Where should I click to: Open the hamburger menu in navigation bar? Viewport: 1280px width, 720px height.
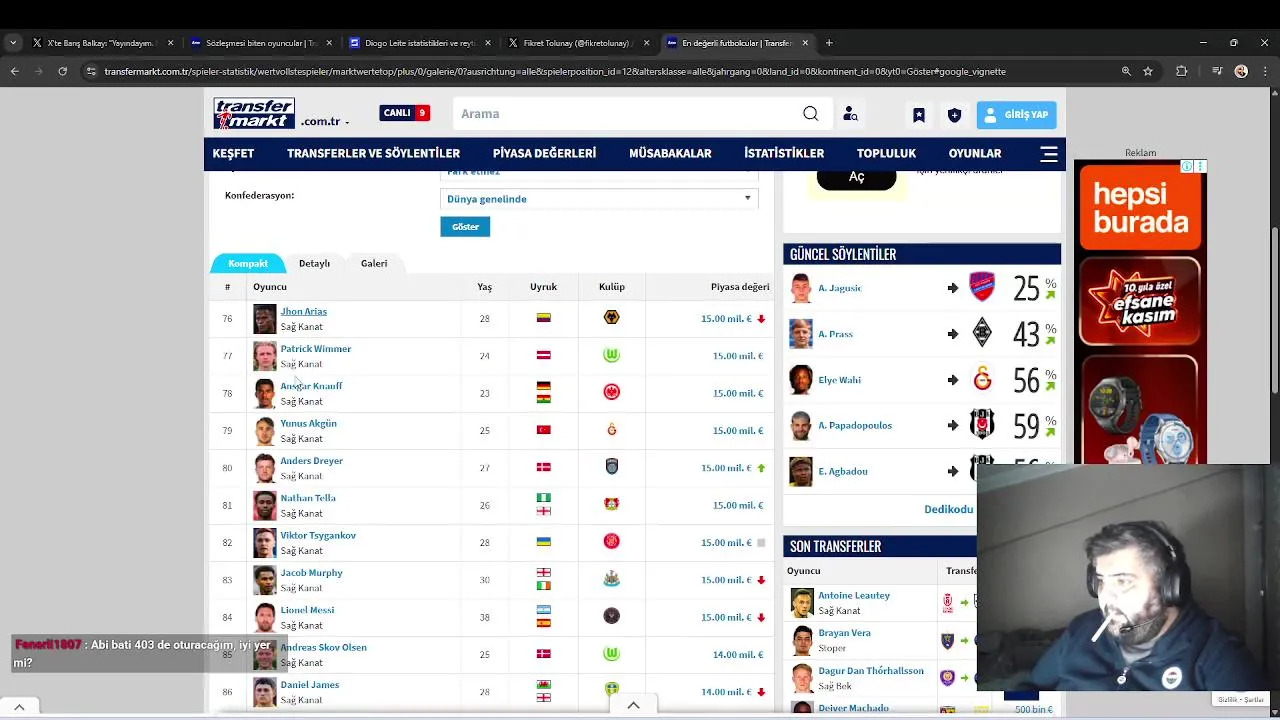1049,154
